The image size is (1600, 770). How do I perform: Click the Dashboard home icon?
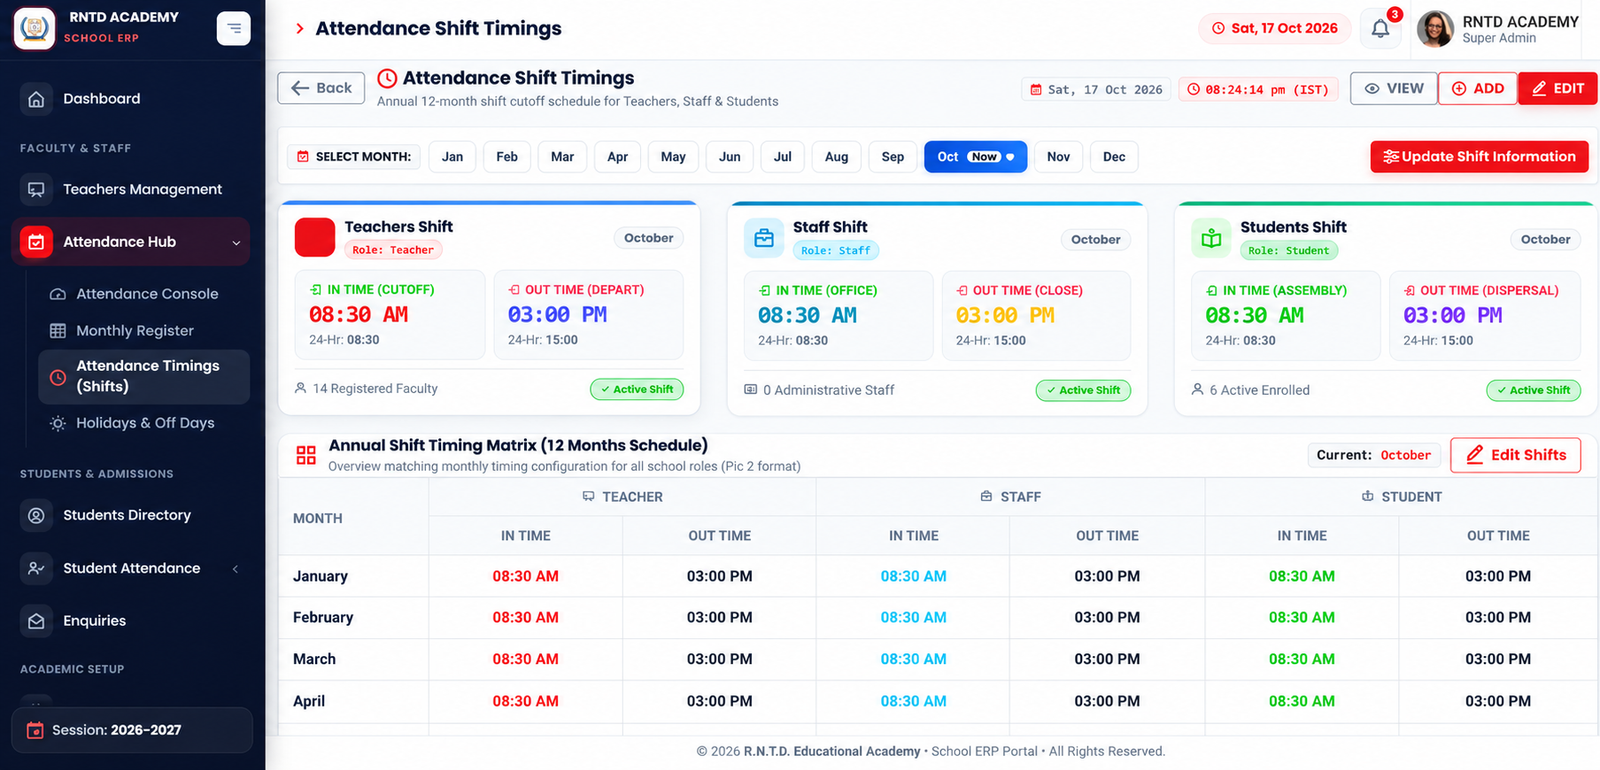36,99
